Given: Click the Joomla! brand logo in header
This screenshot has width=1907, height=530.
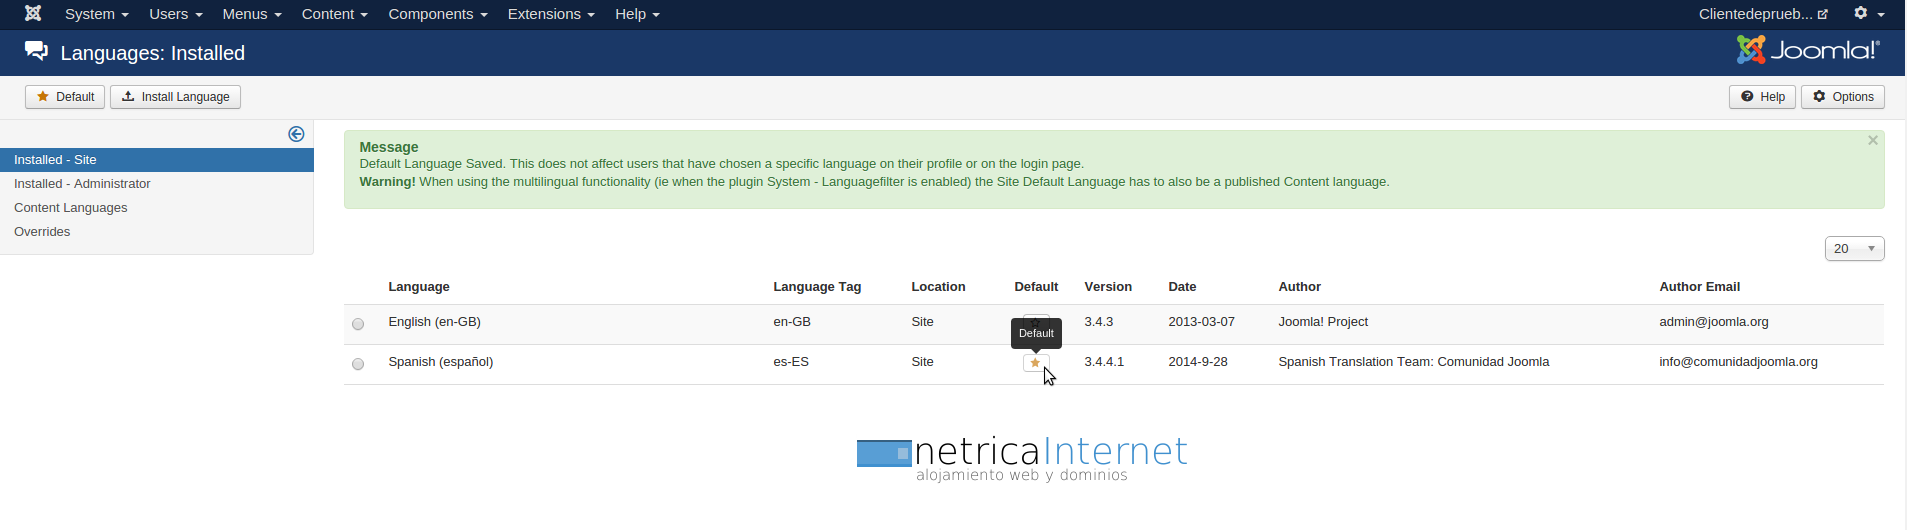Looking at the screenshot, I should [x=1807, y=50].
